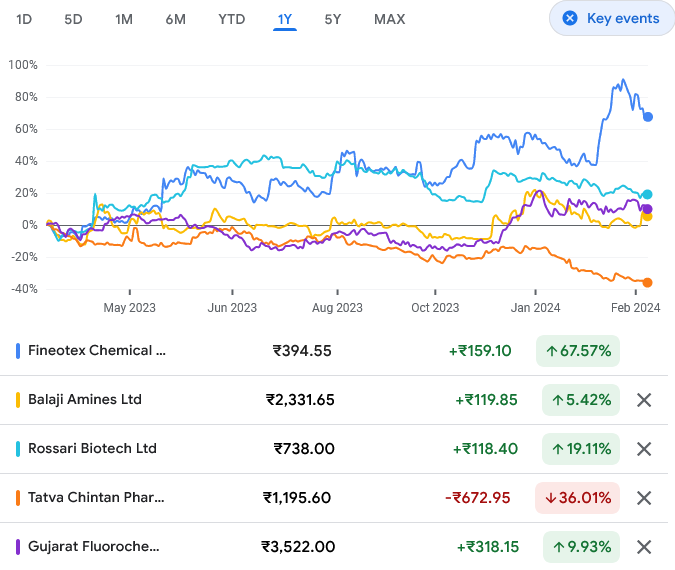Open Fineotex Chemical stock name
This screenshot has height=570, width=675.
97,350
